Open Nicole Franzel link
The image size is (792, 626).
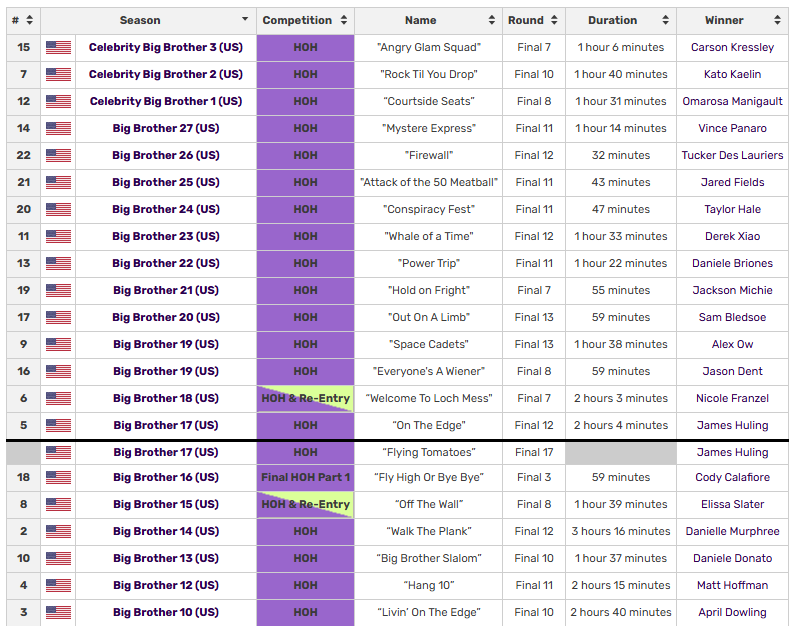[732, 399]
